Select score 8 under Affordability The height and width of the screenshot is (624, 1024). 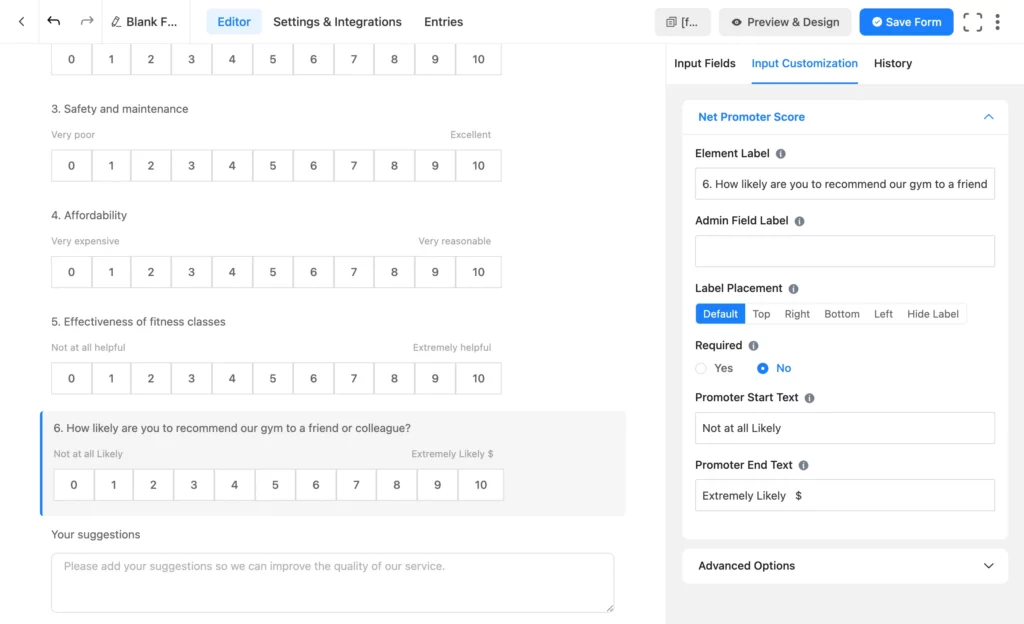click(x=394, y=272)
